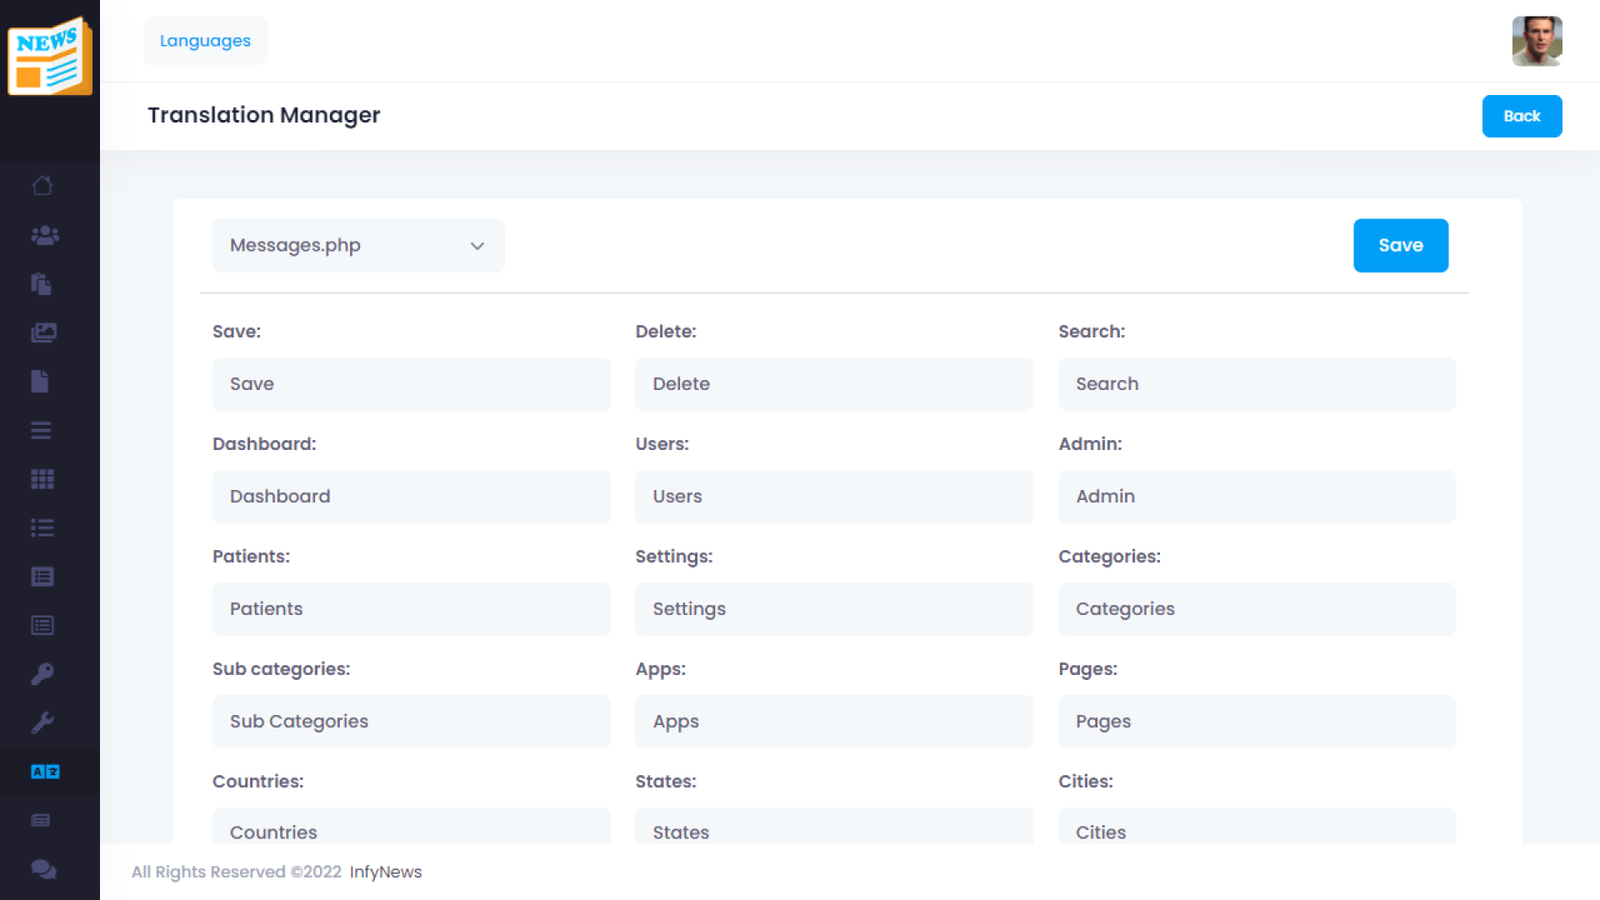Open the chat bubbles sidebar icon
The height and width of the screenshot is (900, 1600).
[x=43, y=869]
